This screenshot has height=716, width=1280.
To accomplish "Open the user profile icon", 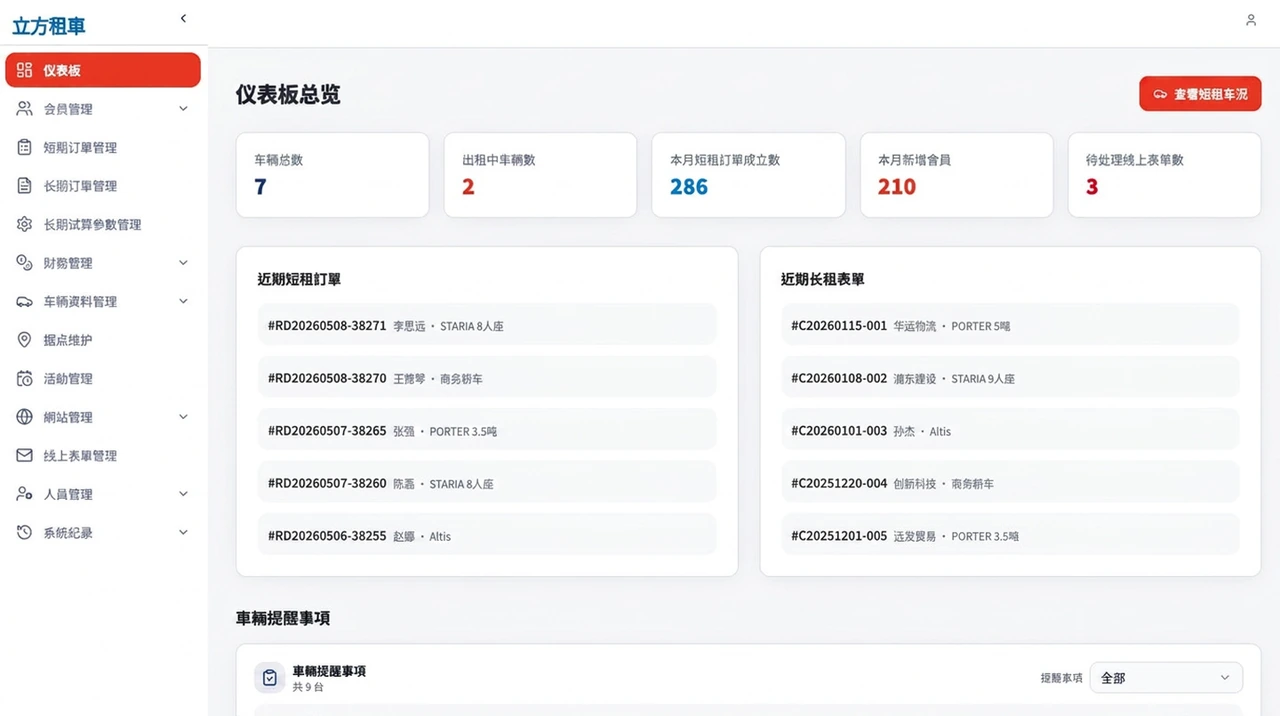I will pyautogui.click(x=1250, y=20).
